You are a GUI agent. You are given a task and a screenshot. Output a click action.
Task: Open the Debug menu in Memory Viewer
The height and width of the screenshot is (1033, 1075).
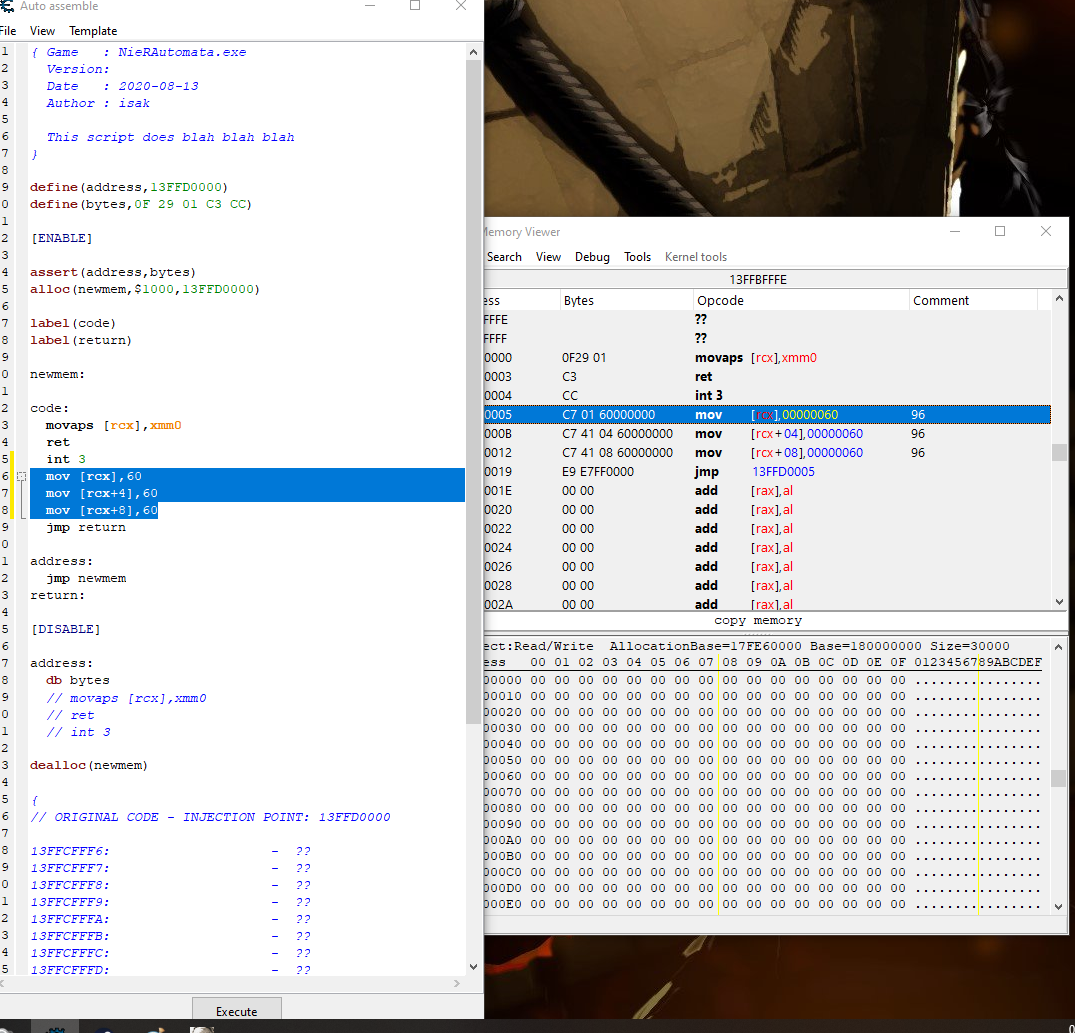(592, 257)
